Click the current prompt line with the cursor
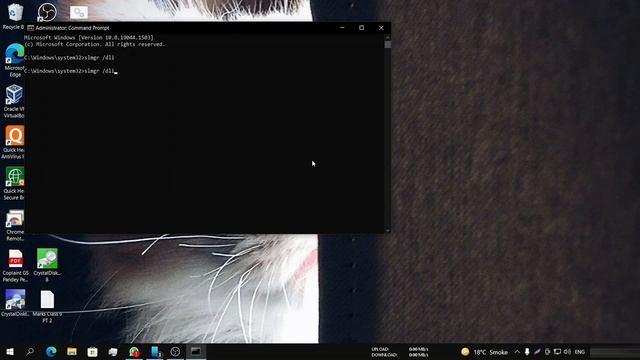Screen dimensions: 640x360 pos(71,71)
